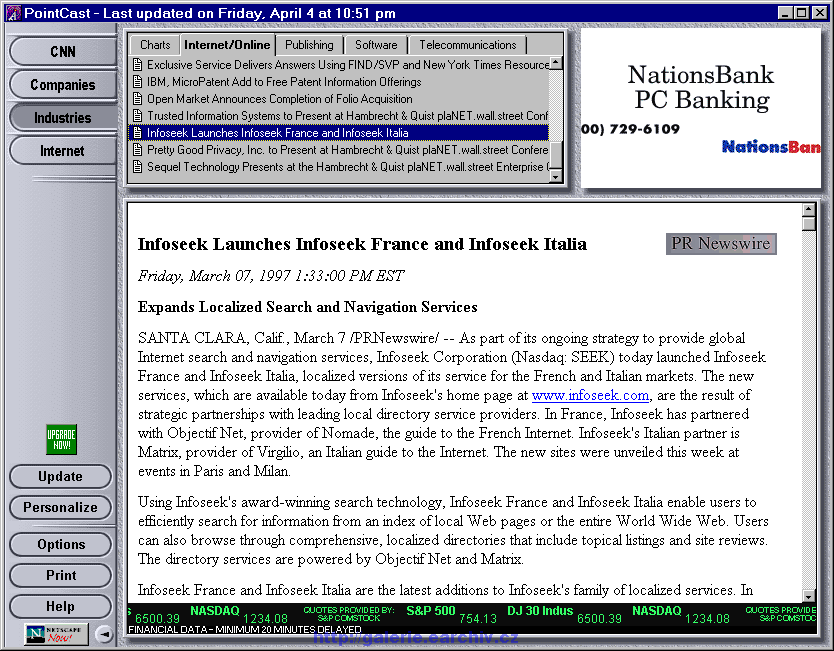Click the Update button
Image resolution: width=834 pixels, height=651 pixels.
click(x=61, y=477)
